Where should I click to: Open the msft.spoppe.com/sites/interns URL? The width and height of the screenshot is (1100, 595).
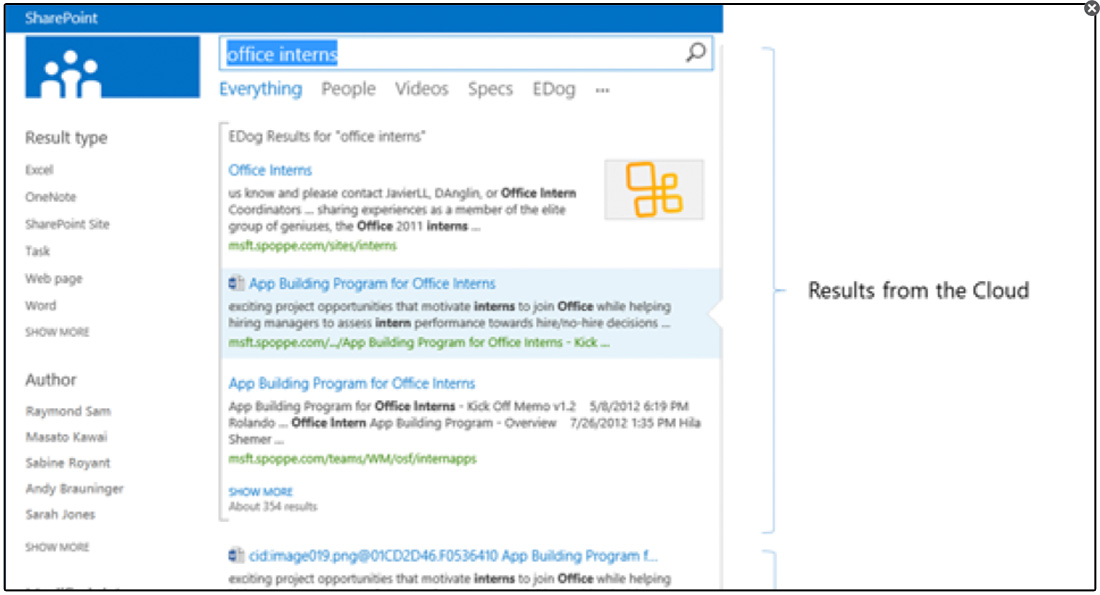click(313, 246)
